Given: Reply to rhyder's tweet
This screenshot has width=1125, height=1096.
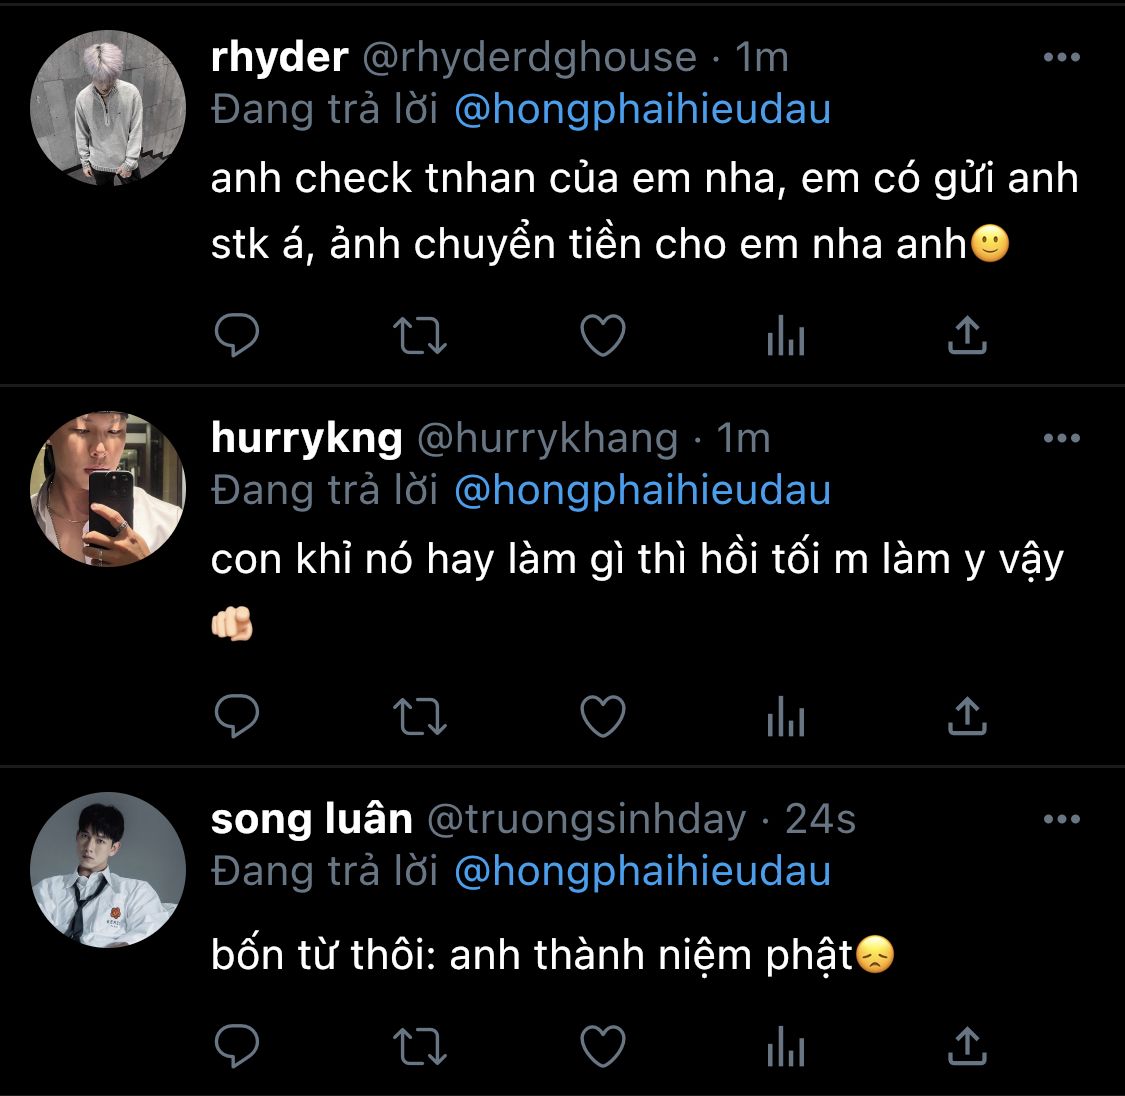Looking at the screenshot, I should [x=237, y=336].
